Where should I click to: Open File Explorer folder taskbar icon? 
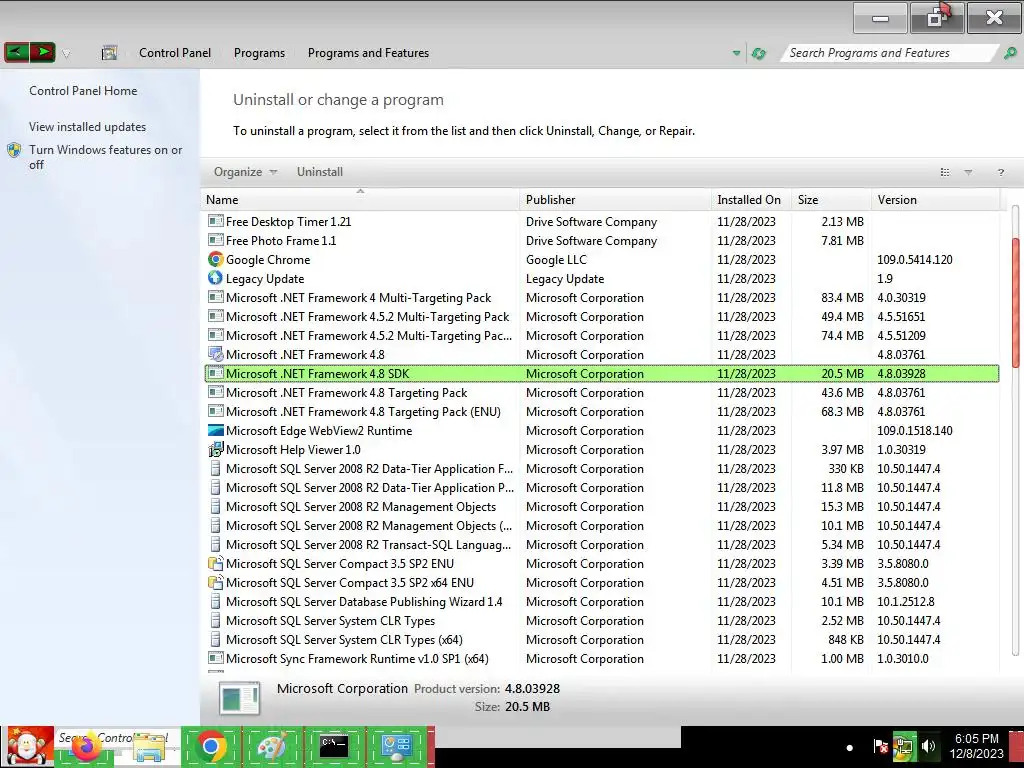tap(149, 747)
